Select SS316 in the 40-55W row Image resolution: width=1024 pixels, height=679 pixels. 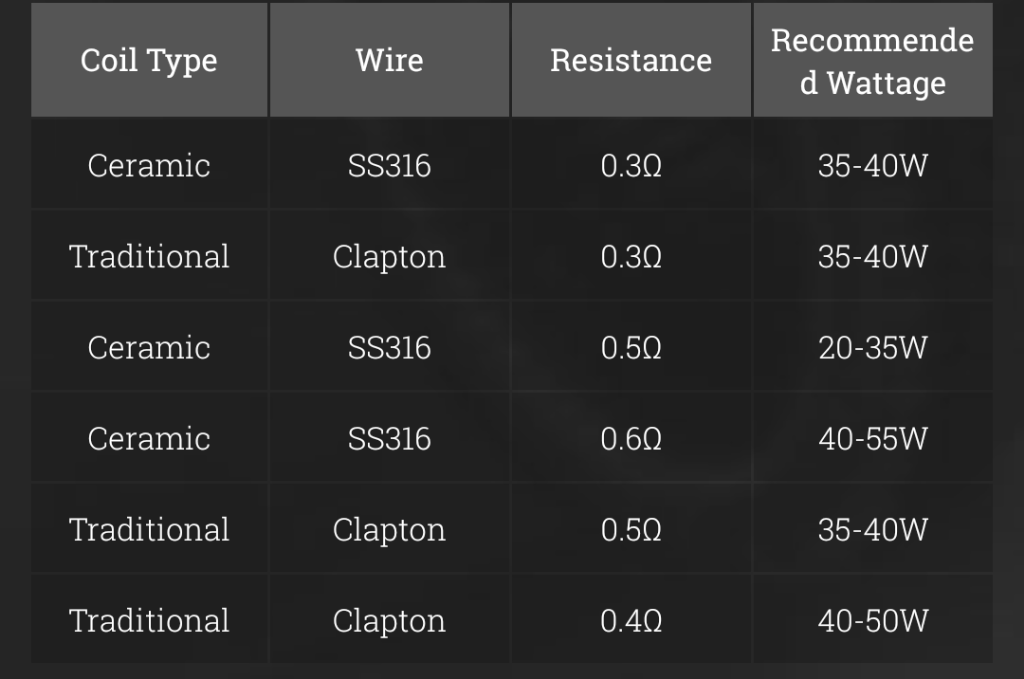(x=389, y=438)
